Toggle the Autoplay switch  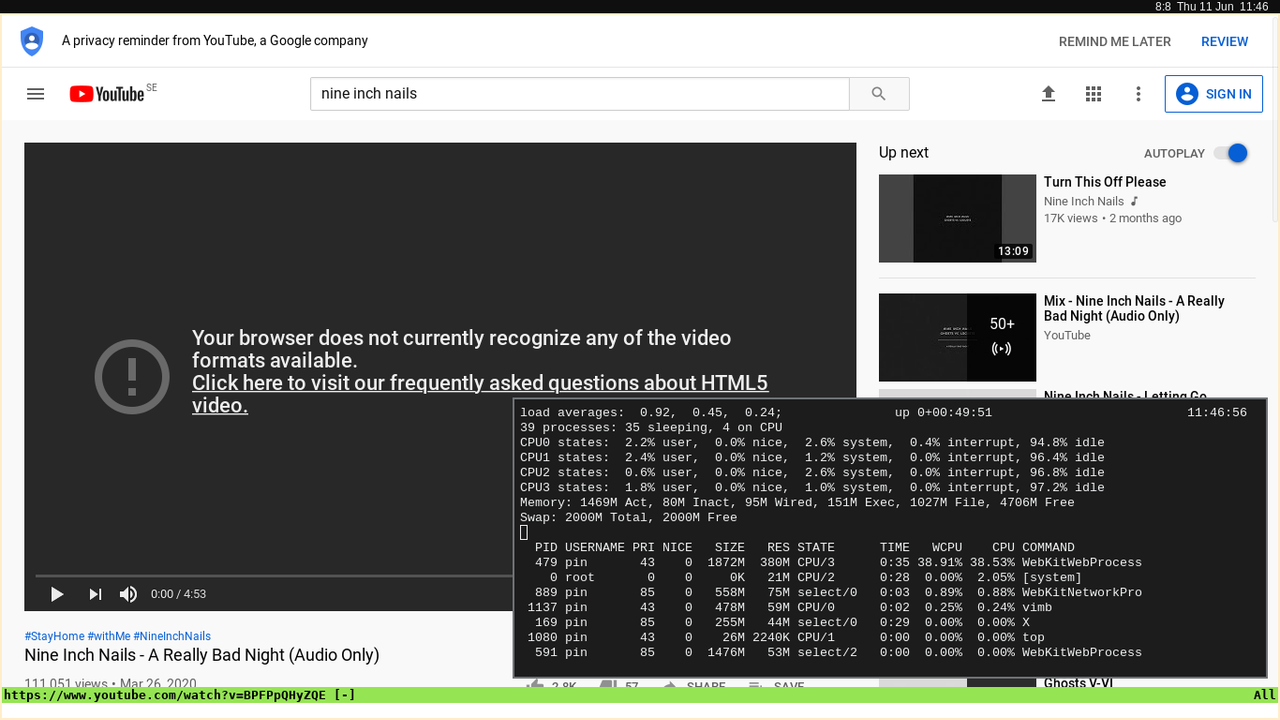[x=1231, y=153]
